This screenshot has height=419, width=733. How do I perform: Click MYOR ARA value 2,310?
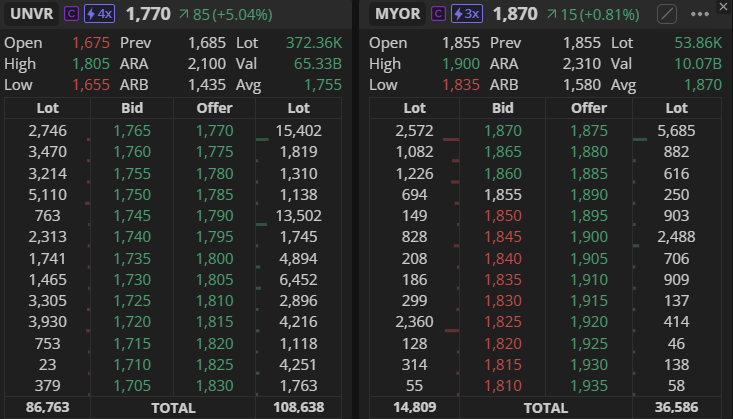click(x=582, y=64)
